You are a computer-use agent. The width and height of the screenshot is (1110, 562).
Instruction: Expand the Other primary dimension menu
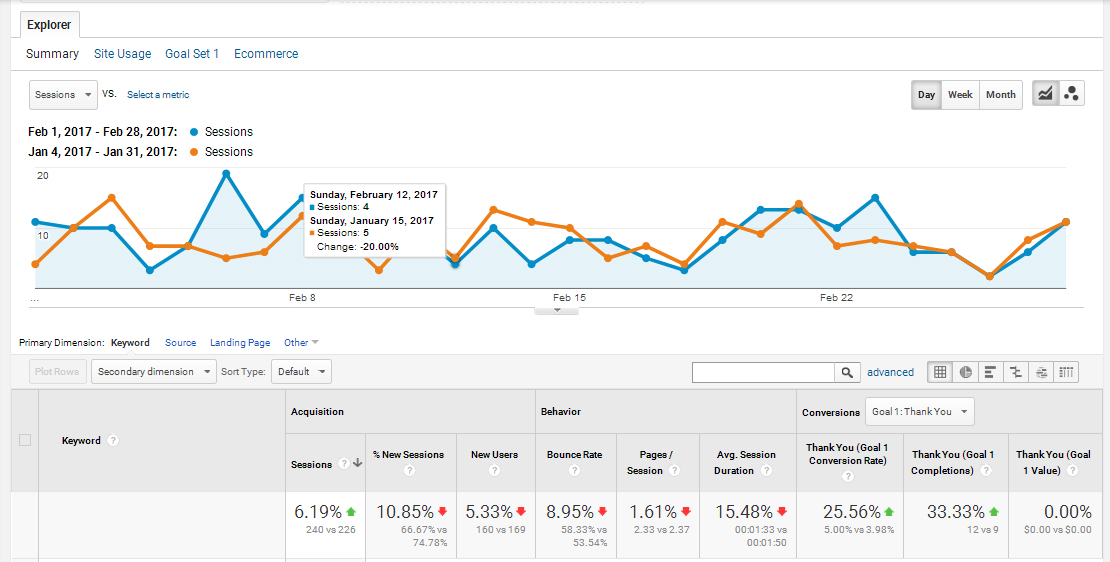click(x=301, y=343)
